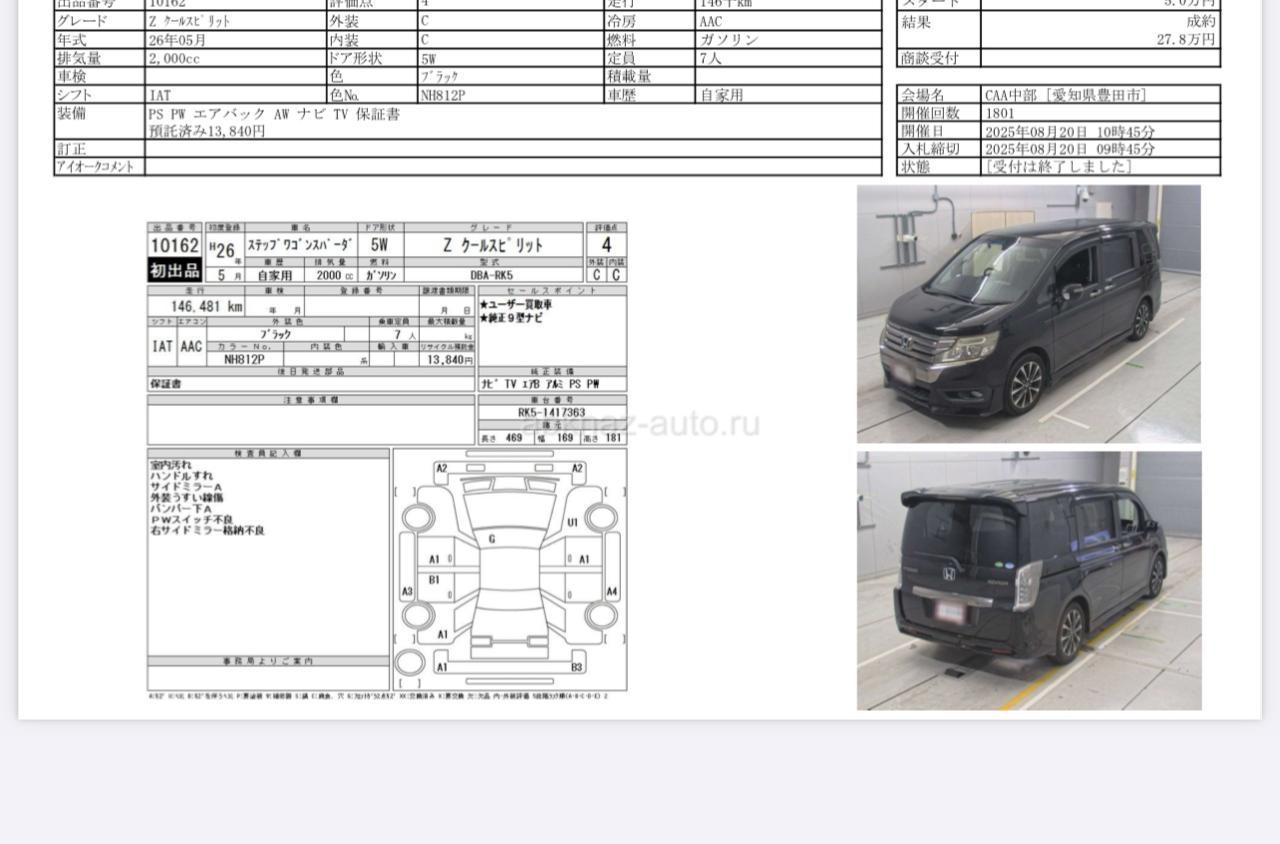Select the lot number 10162 on auction sheet
This screenshot has height=844, width=1280.
pos(175,246)
